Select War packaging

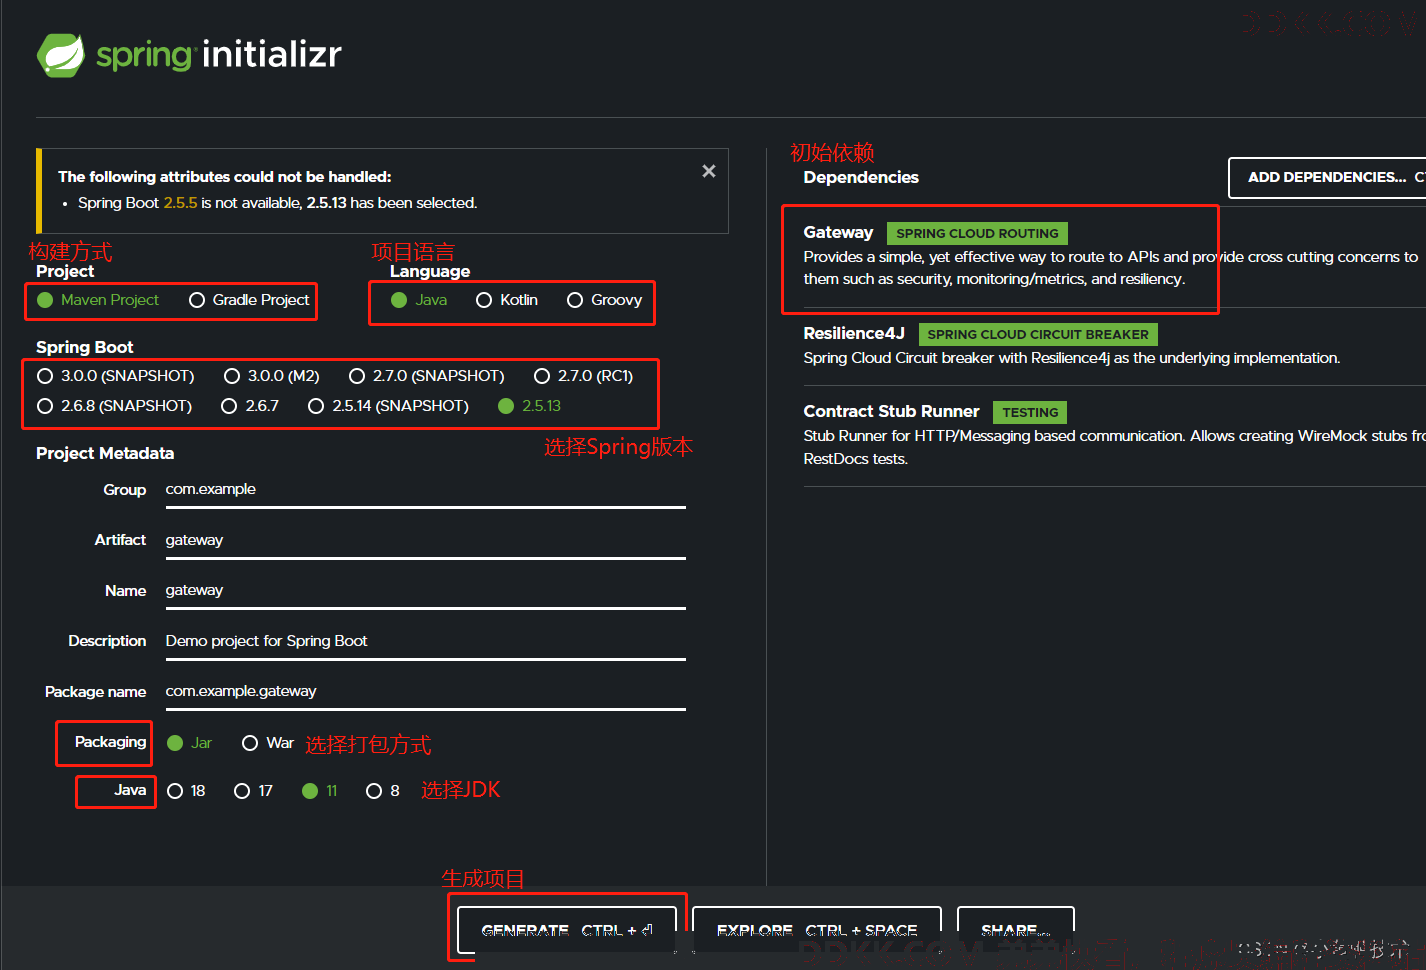(268, 743)
